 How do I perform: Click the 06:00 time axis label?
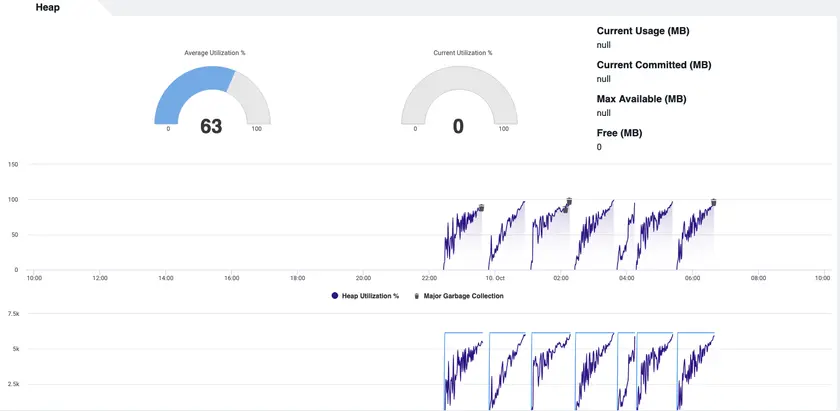coord(692,278)
